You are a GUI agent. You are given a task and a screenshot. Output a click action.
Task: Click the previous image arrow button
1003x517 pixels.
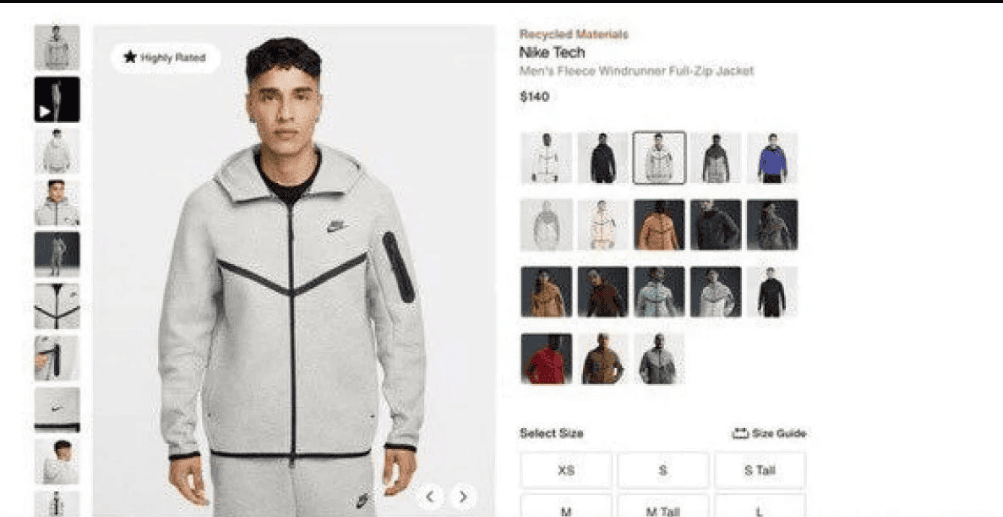430,497
